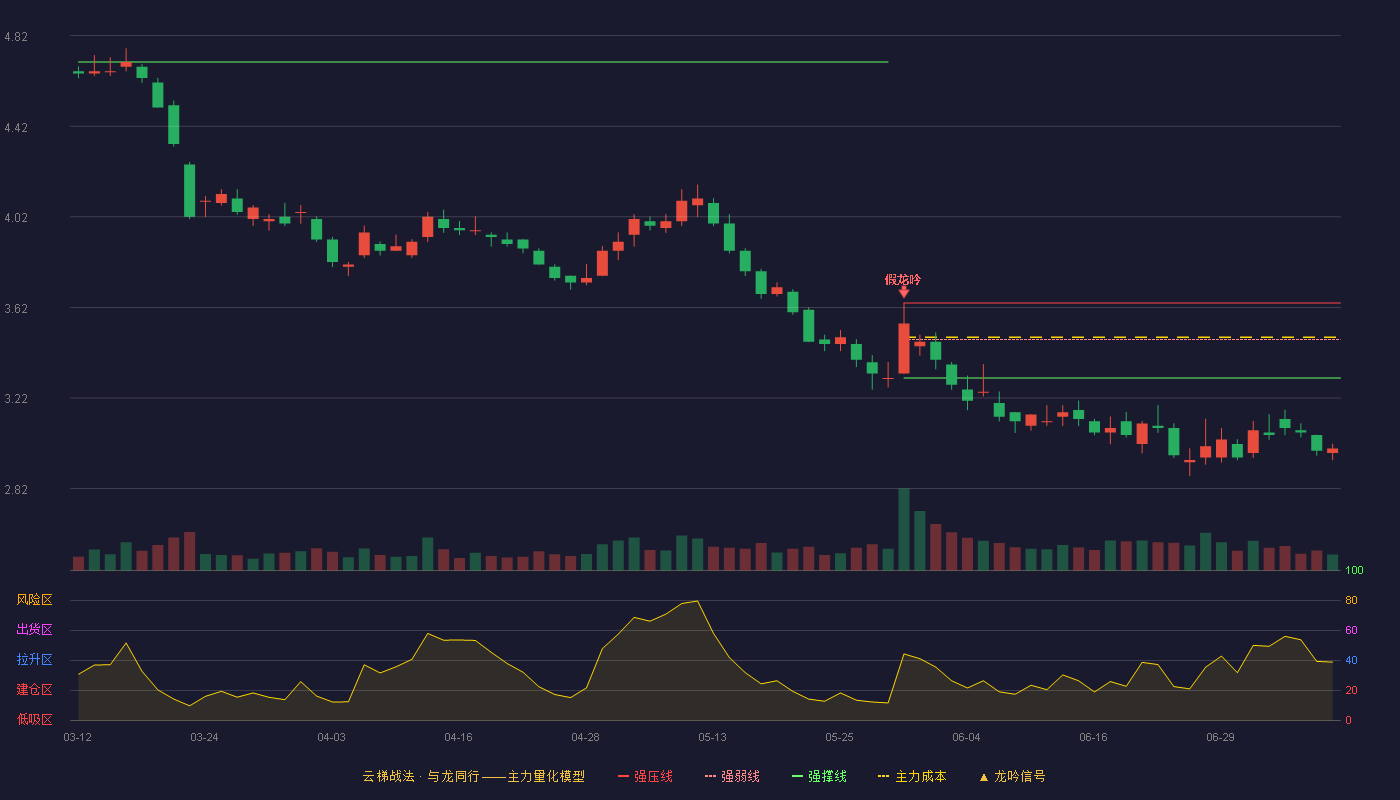Viewport: 1400px width, 800px height.
Task: Click the green 100 indicator scale value
Action: 1354,570
